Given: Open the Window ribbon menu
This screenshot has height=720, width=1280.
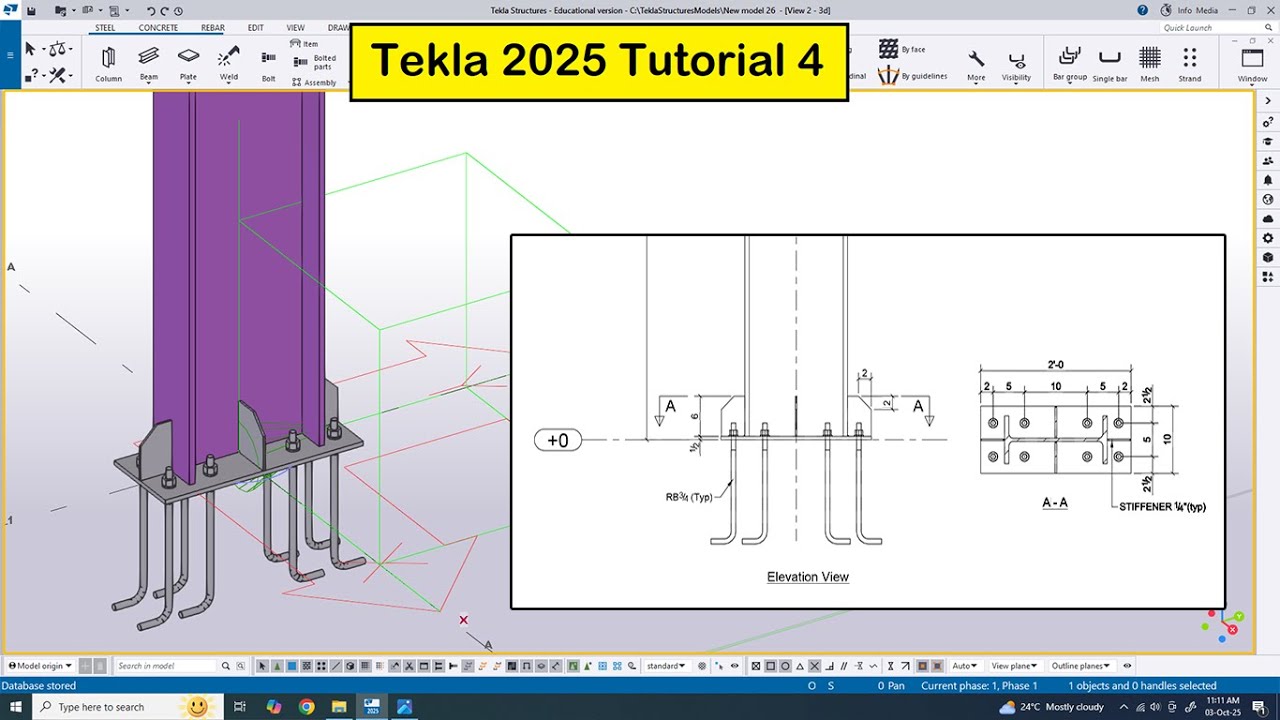Looking at the screenshot, I should (1252, 65).
